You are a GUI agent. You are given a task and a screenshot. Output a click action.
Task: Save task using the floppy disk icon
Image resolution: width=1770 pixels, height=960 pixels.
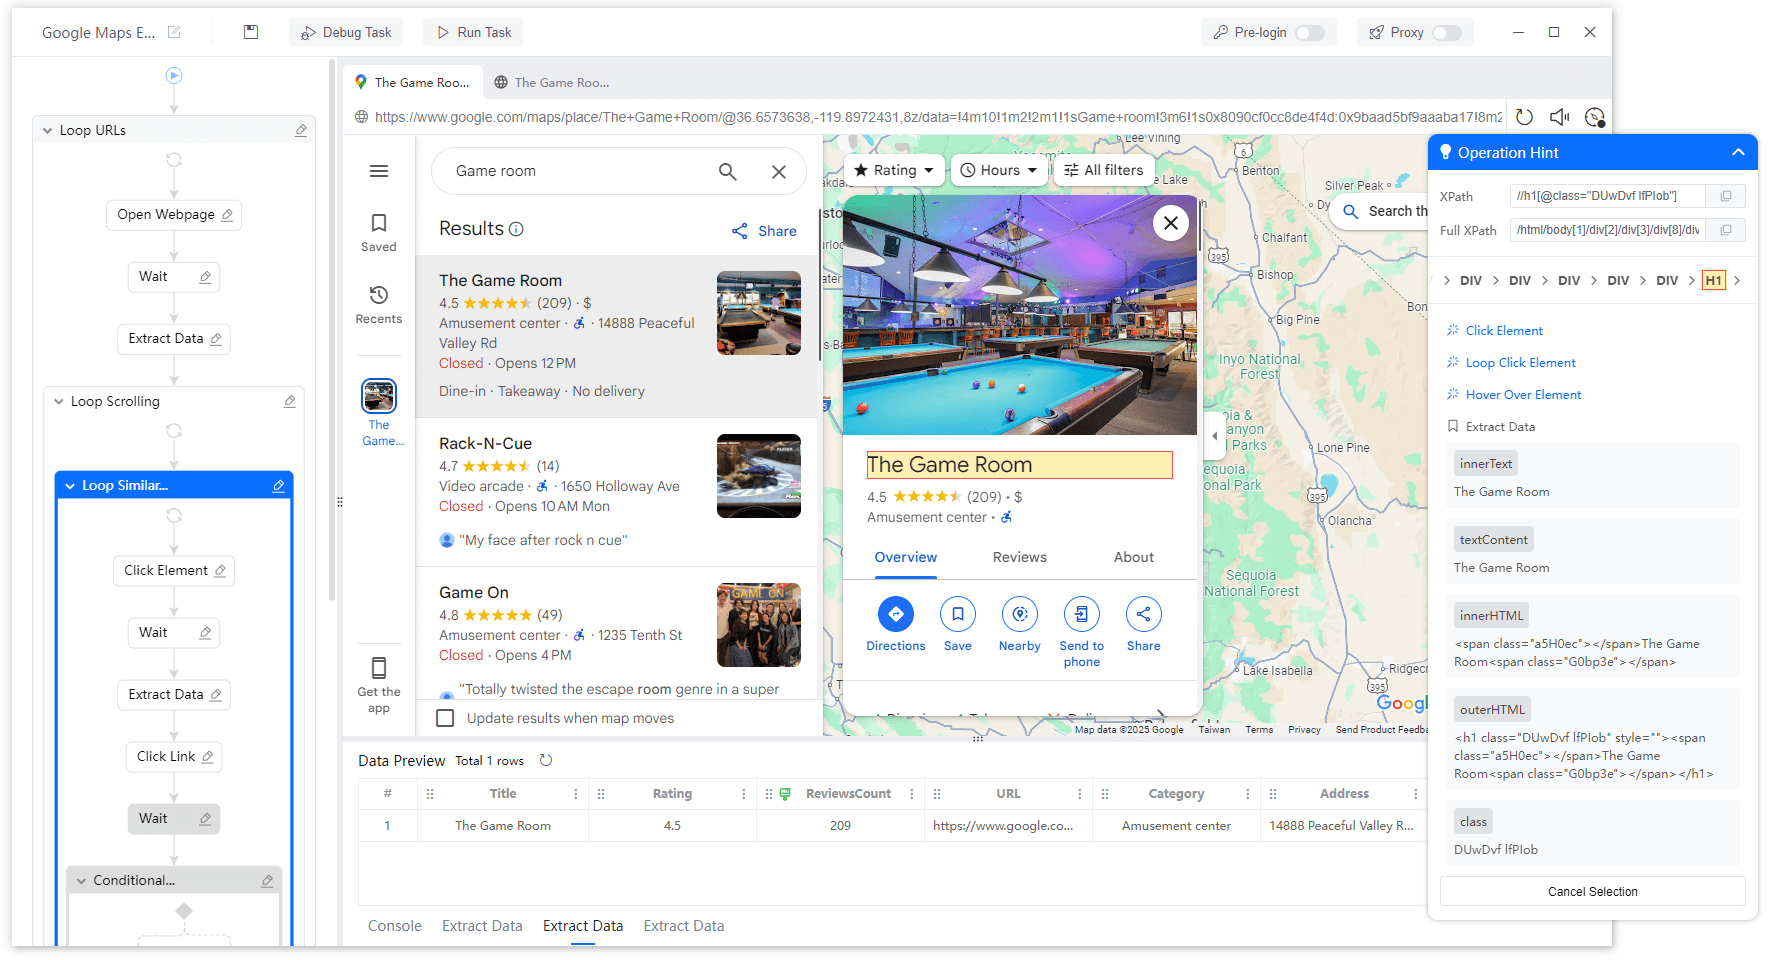[251, 32]
